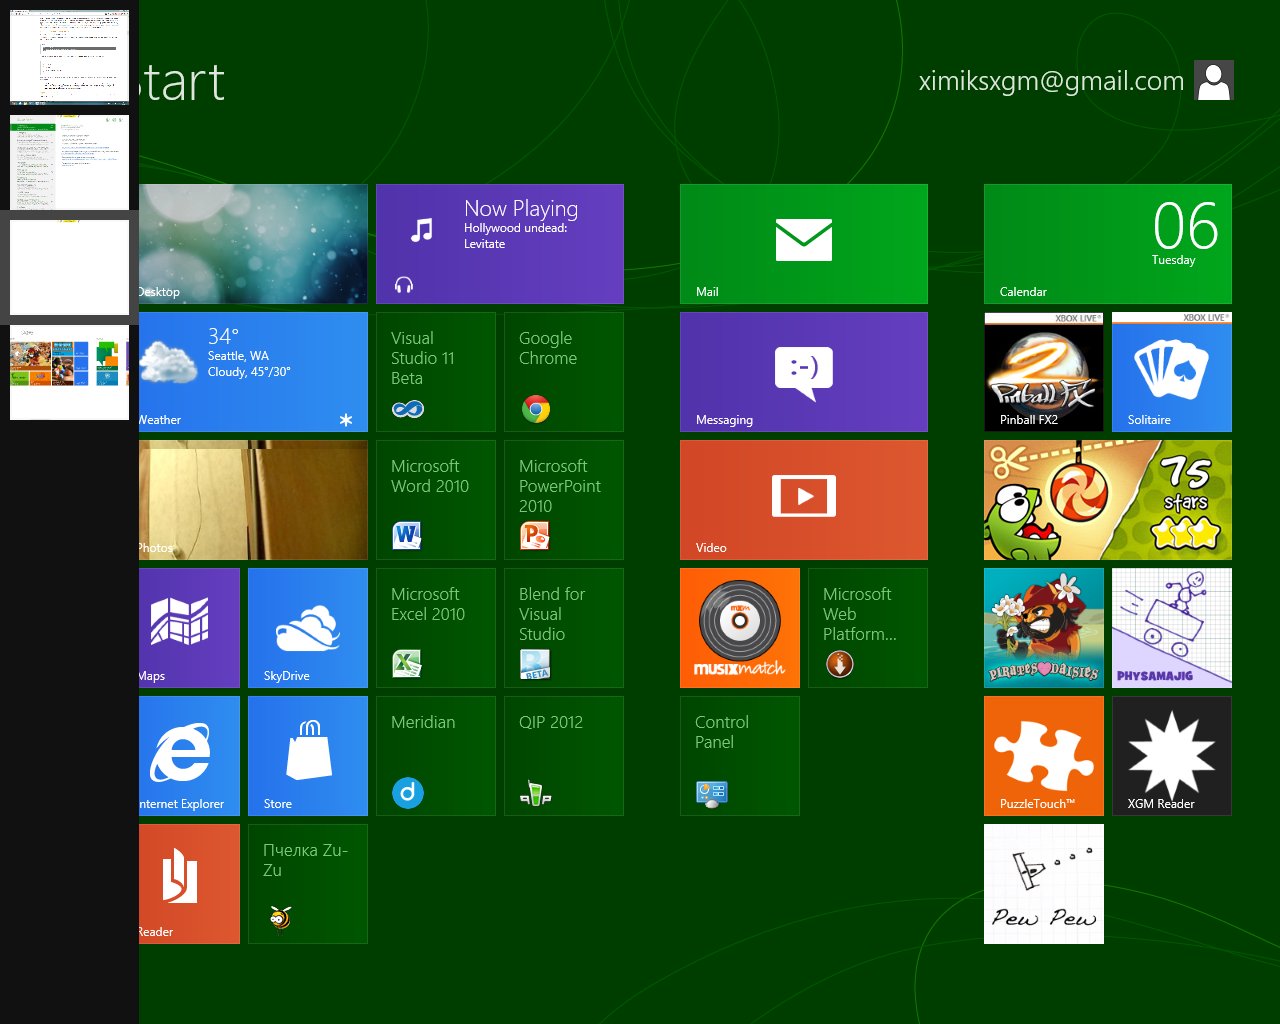This screenshot has width=1280, height=1024.
Task: Open the Maps tile
Action: pos(189,628)
